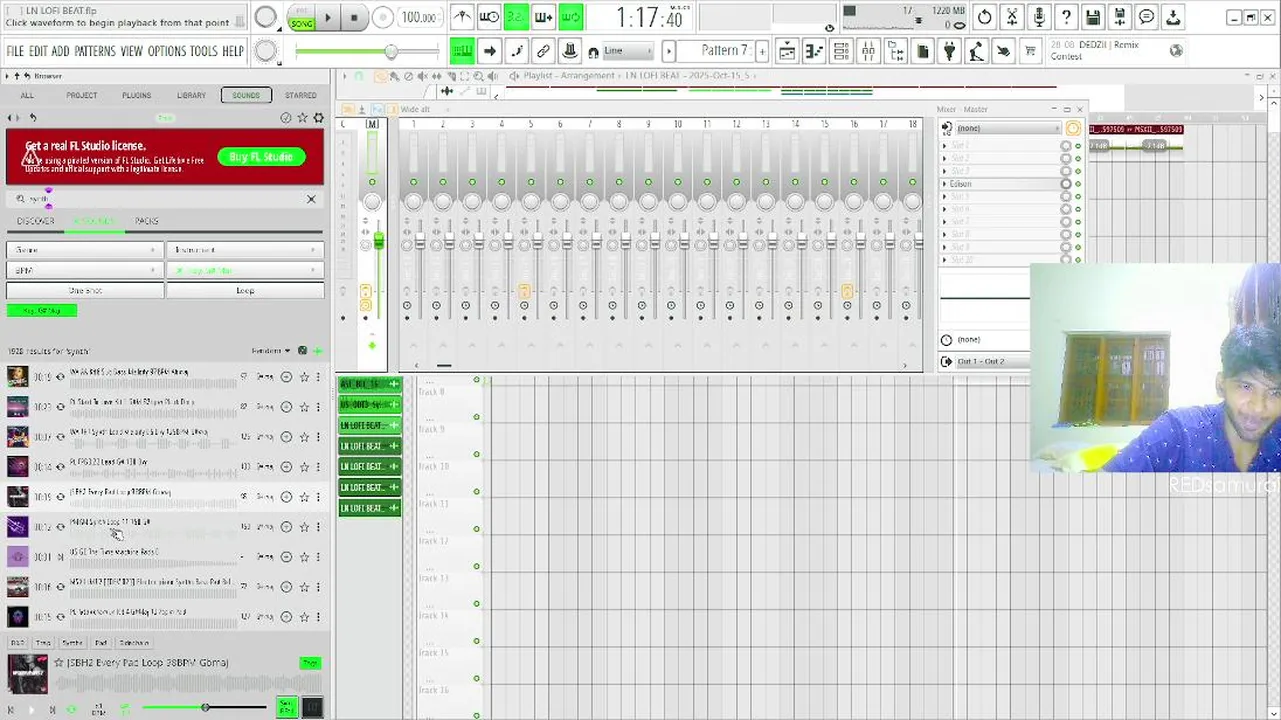Open undo history icon
Screen dimensions: 1281x720
(985, 17)
